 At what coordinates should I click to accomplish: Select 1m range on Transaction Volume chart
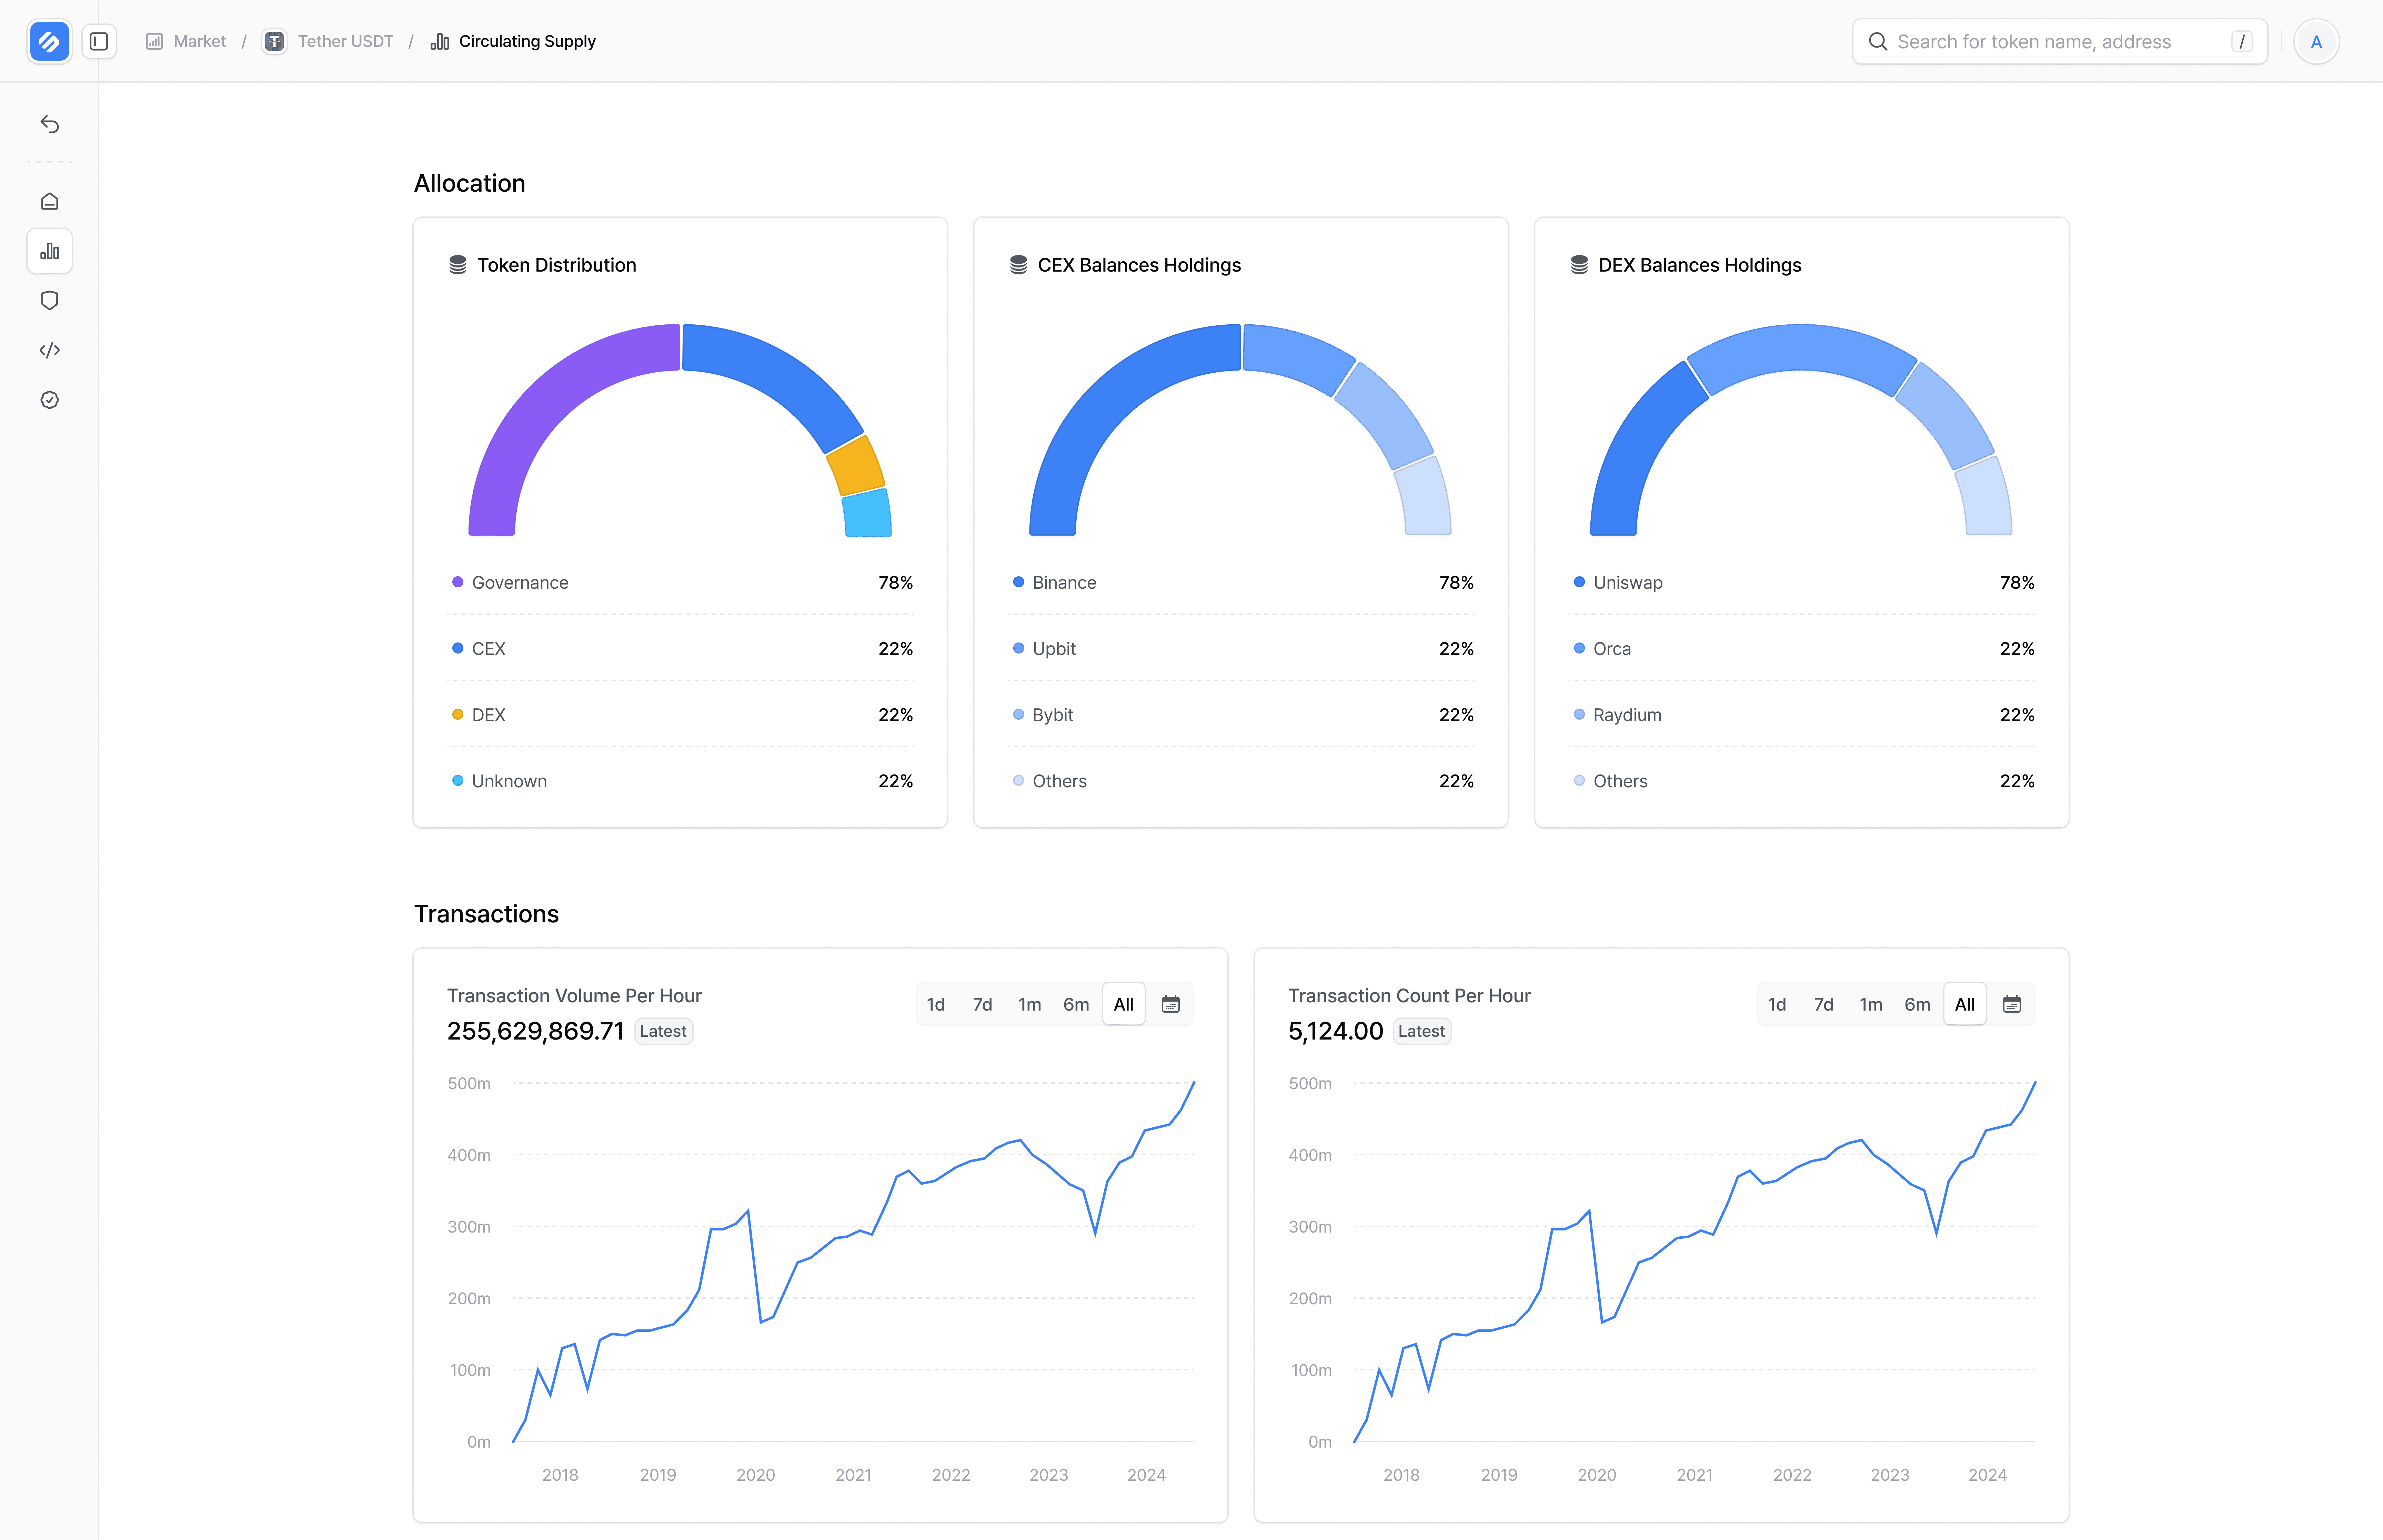(1029, 1004)
